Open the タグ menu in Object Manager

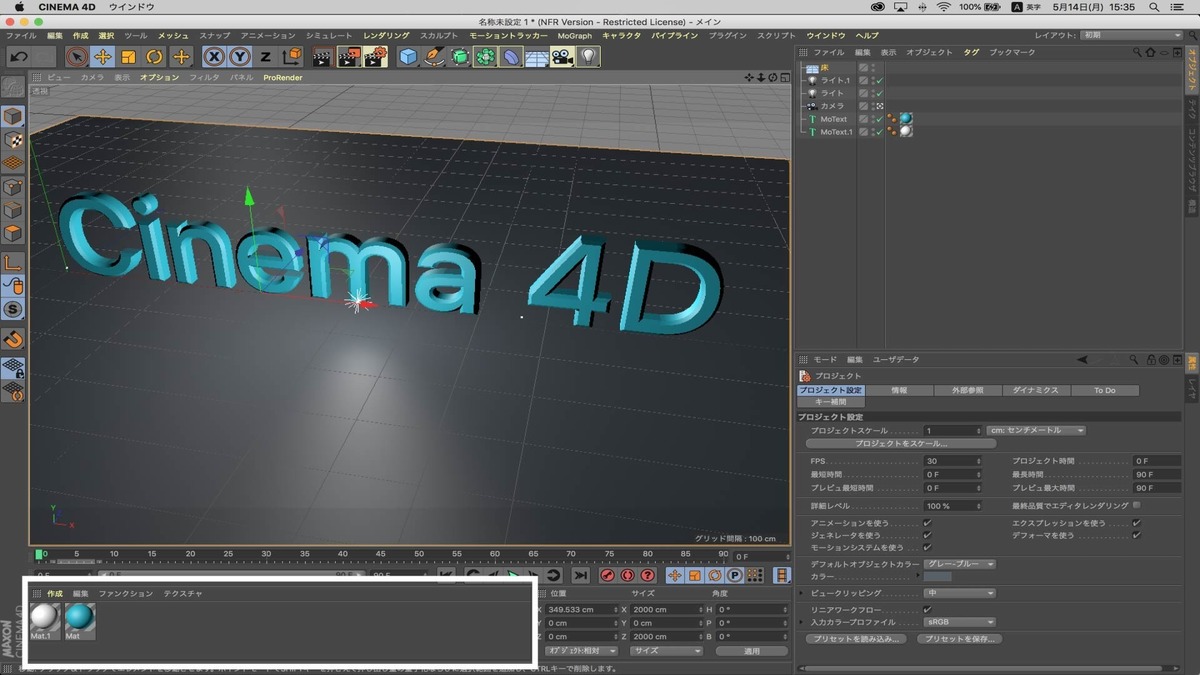pos(971,52)
